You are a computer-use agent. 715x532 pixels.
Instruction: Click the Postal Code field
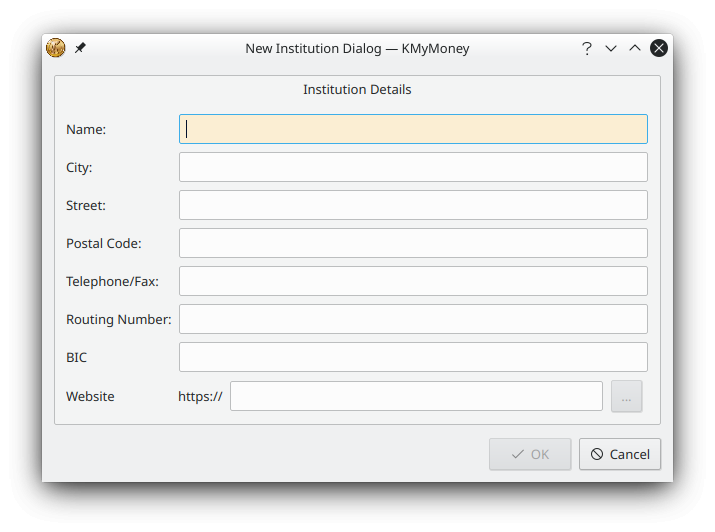[413, 243]
